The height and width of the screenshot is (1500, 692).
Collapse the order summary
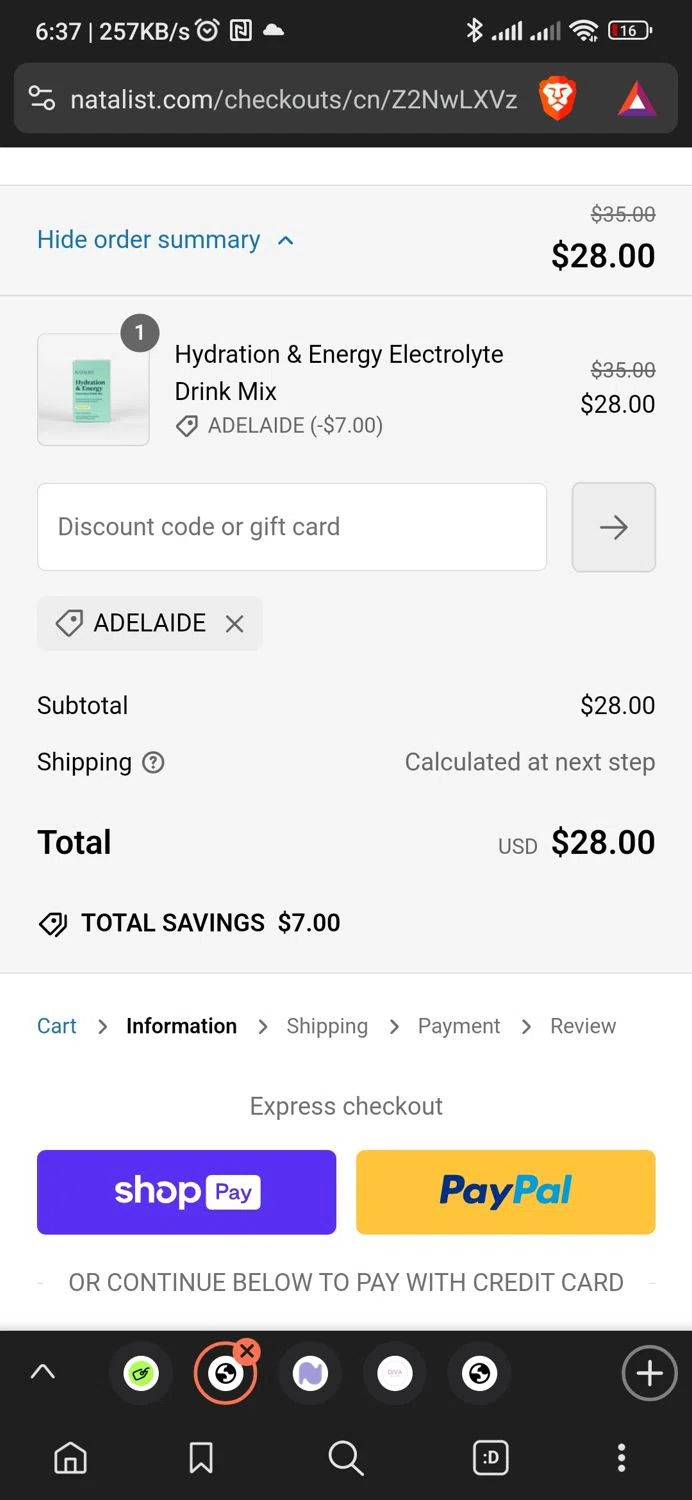click(165, 240)
